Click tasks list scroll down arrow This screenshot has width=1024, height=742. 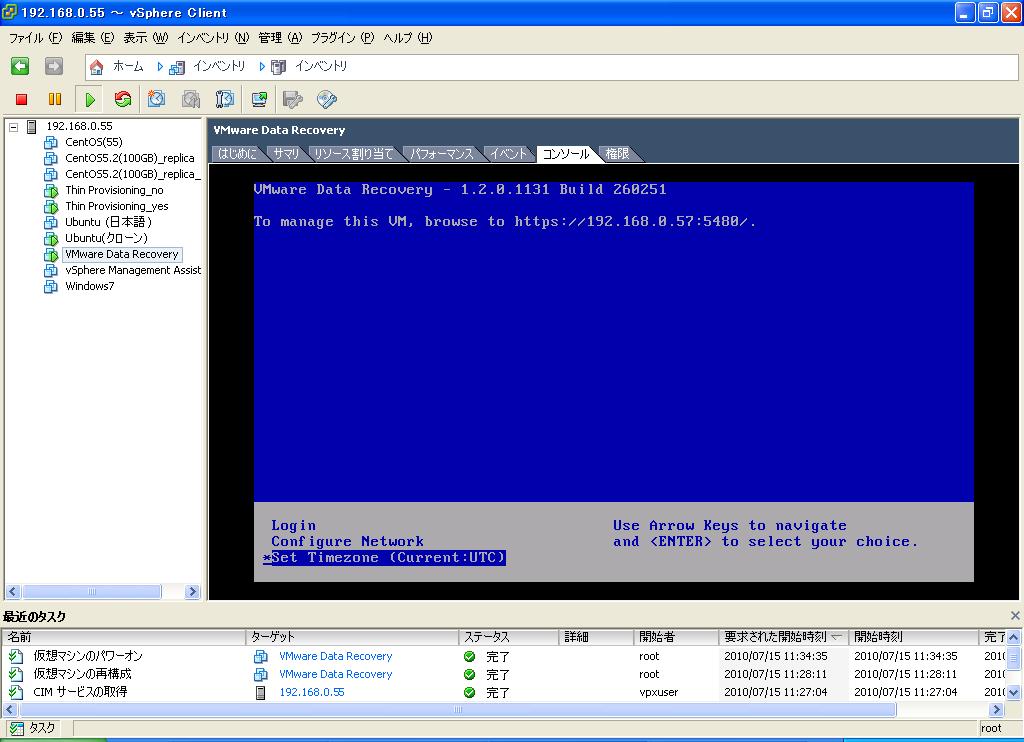pyautogui.click(x=1013, y=692)
